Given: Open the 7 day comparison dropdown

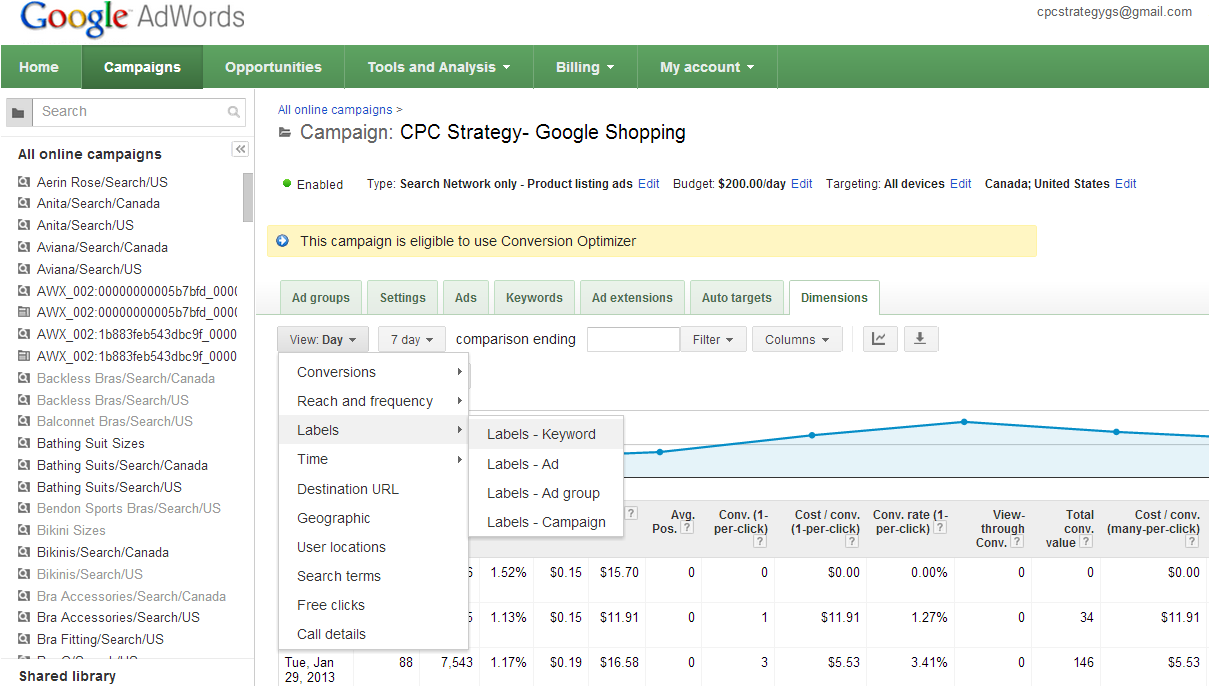Looking at the screenshot, I should [411, 340].
